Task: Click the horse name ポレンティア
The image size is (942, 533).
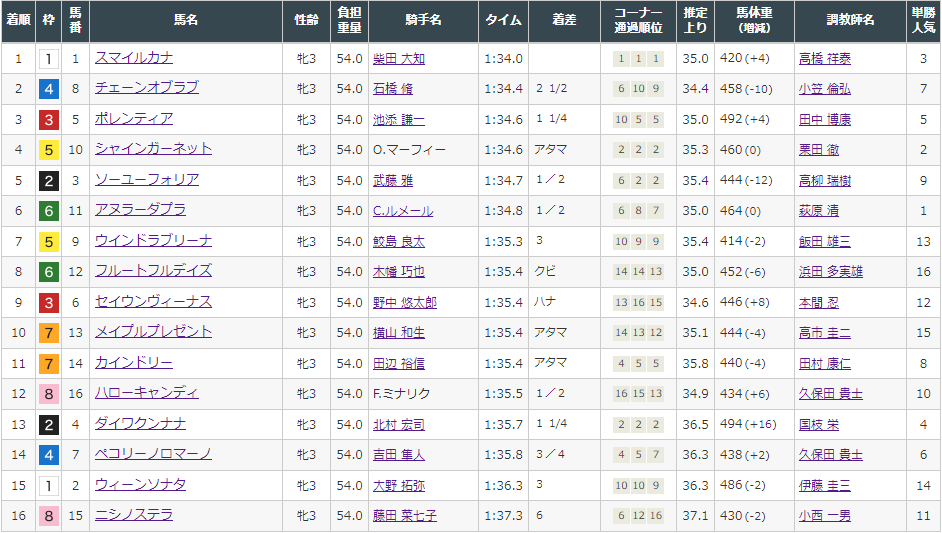Action: pyautogui.click(x=134, y=118)
